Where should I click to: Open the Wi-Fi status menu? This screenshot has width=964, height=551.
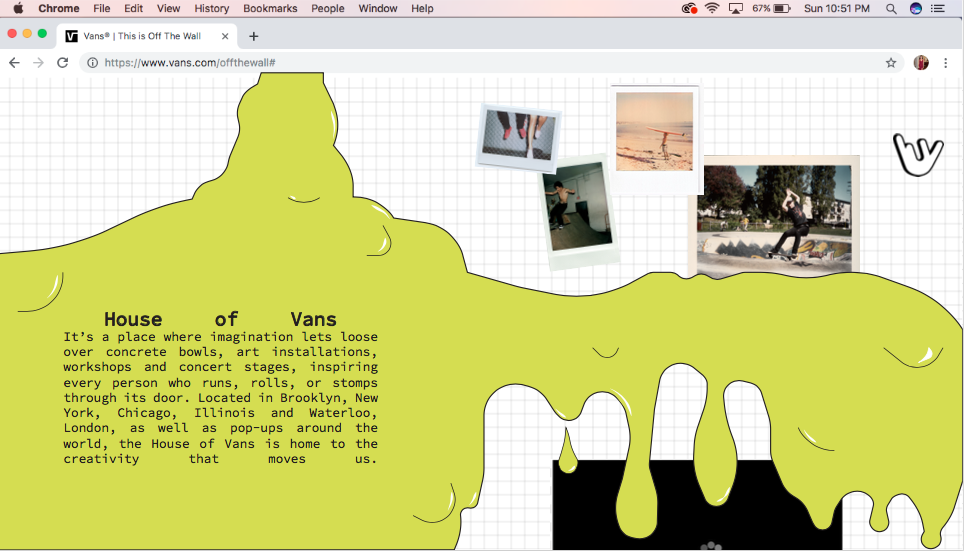(x=712, y=9)
